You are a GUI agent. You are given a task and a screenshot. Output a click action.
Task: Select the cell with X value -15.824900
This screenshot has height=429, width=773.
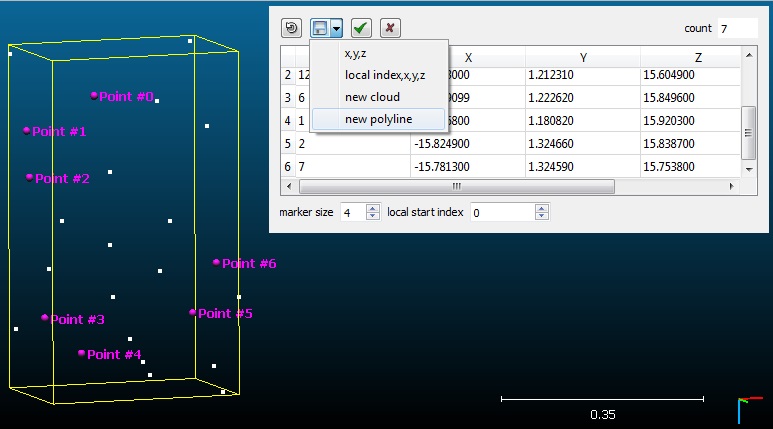click(468, 143)
